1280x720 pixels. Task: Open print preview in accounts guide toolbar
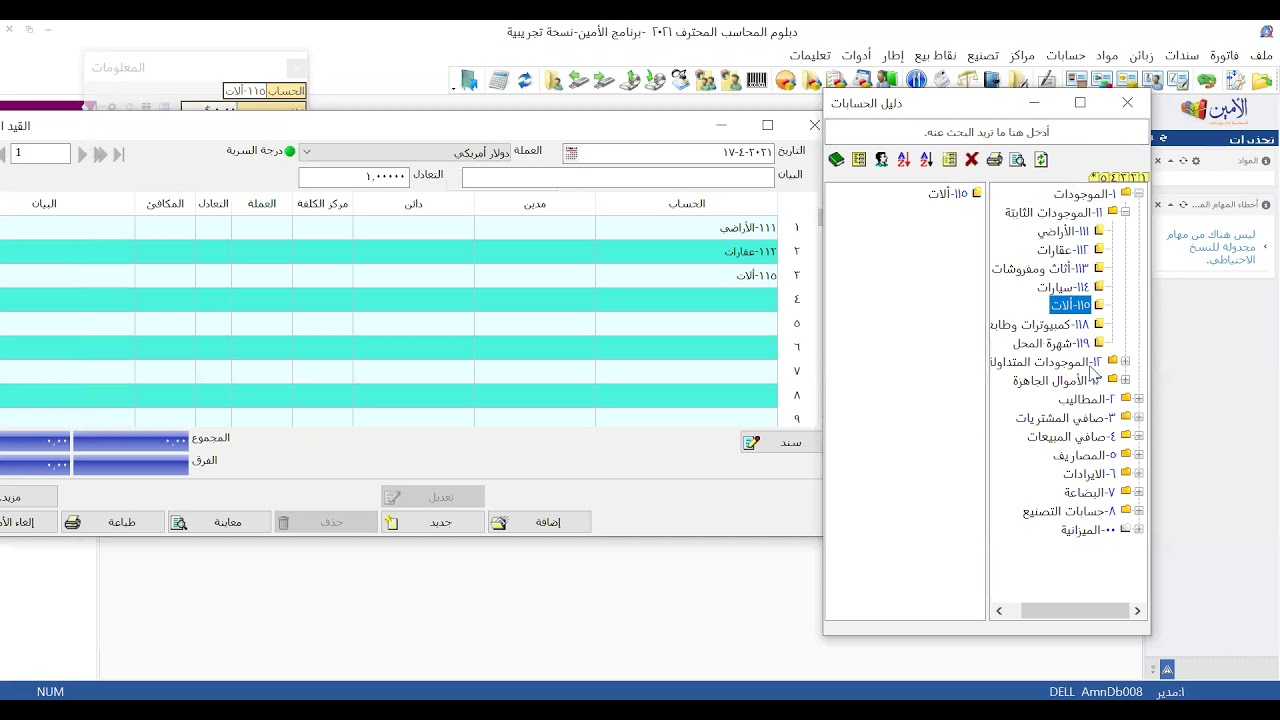tap(1018, 159)
